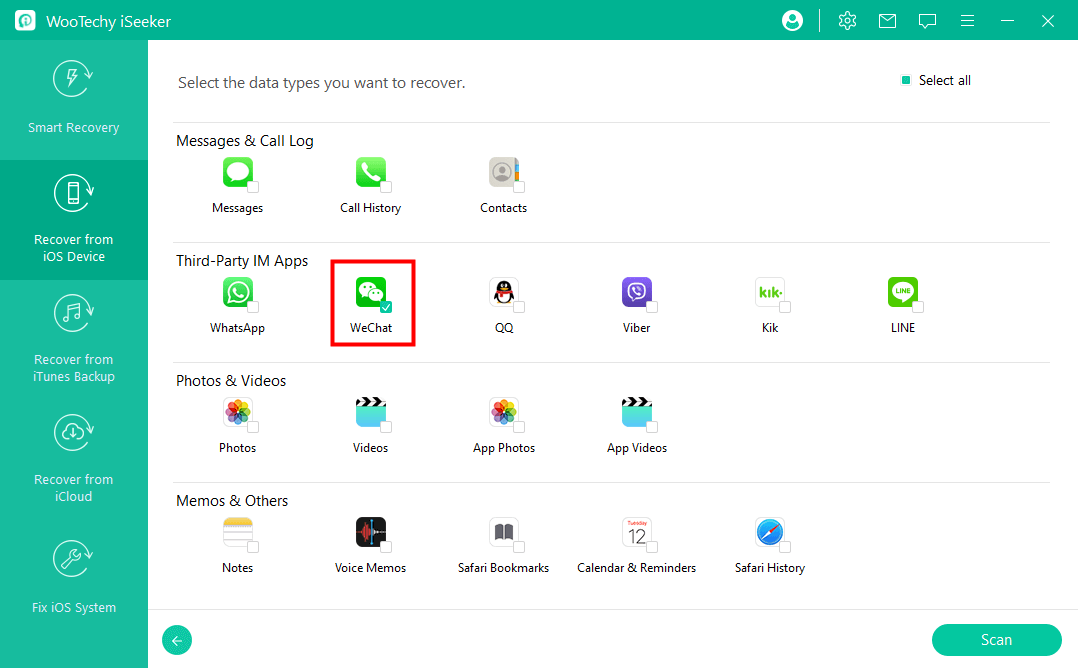Click the QQ messenger icon
1078x668 pixels.
[504, 292]
